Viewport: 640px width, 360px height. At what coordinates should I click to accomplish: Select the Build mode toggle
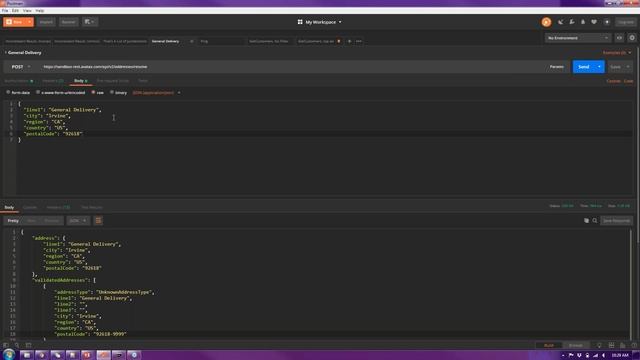(x=549, y=345)
